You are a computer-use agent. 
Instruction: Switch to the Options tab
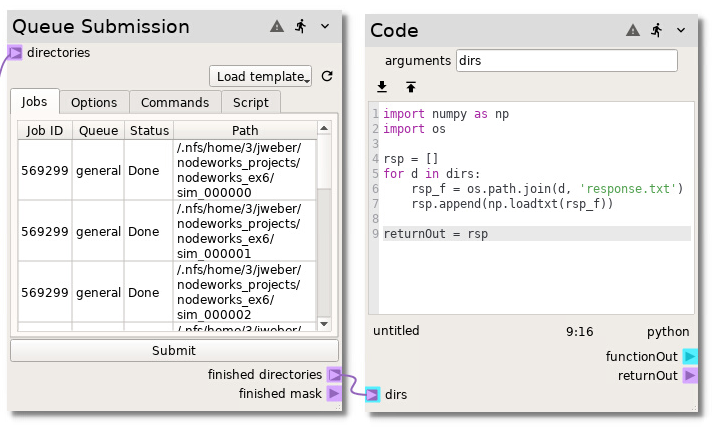click(x=94, y=102)
